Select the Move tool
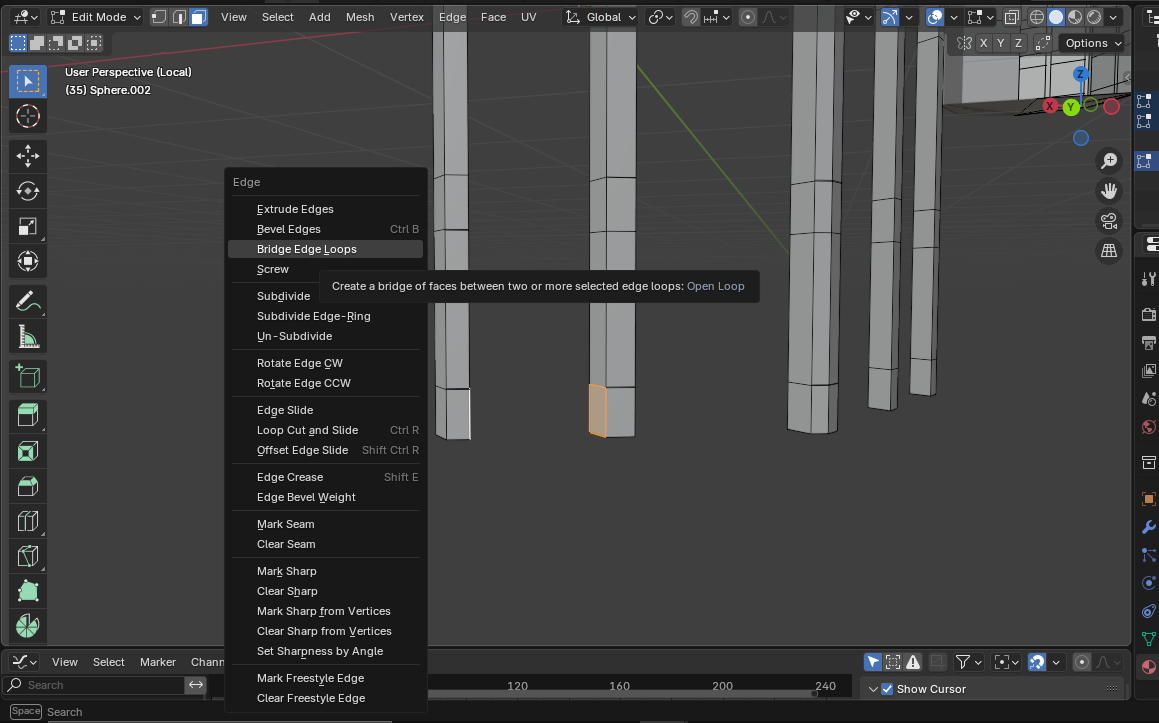The height and width of the screenshot is (723, 1159). coord(27,156)
